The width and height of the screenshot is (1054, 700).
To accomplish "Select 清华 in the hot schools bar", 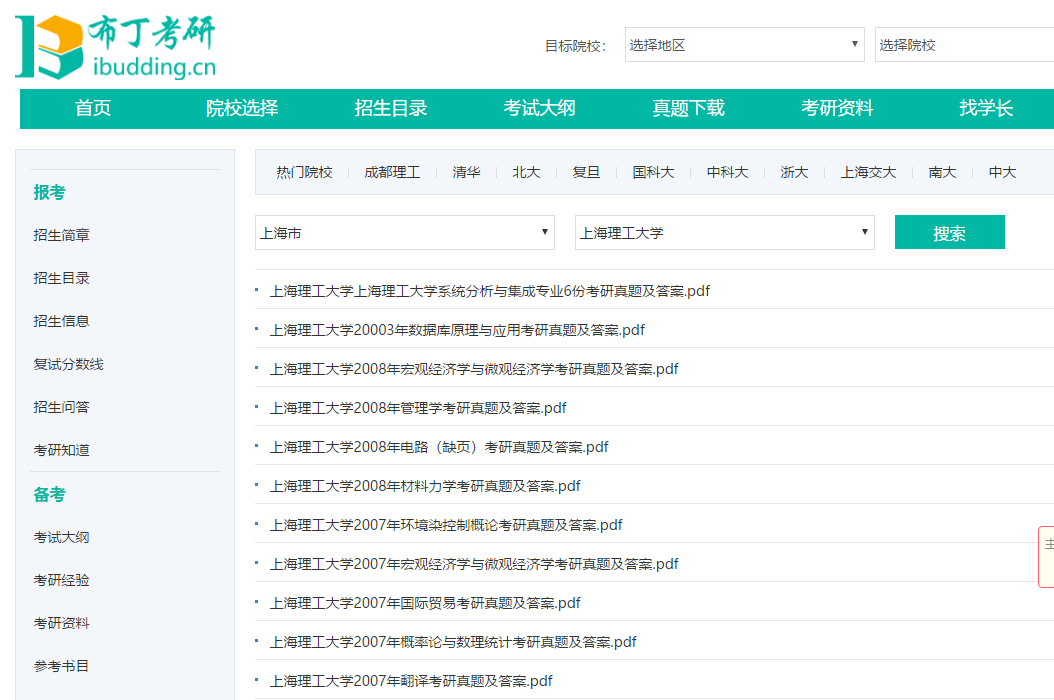I will coord(467,172).
